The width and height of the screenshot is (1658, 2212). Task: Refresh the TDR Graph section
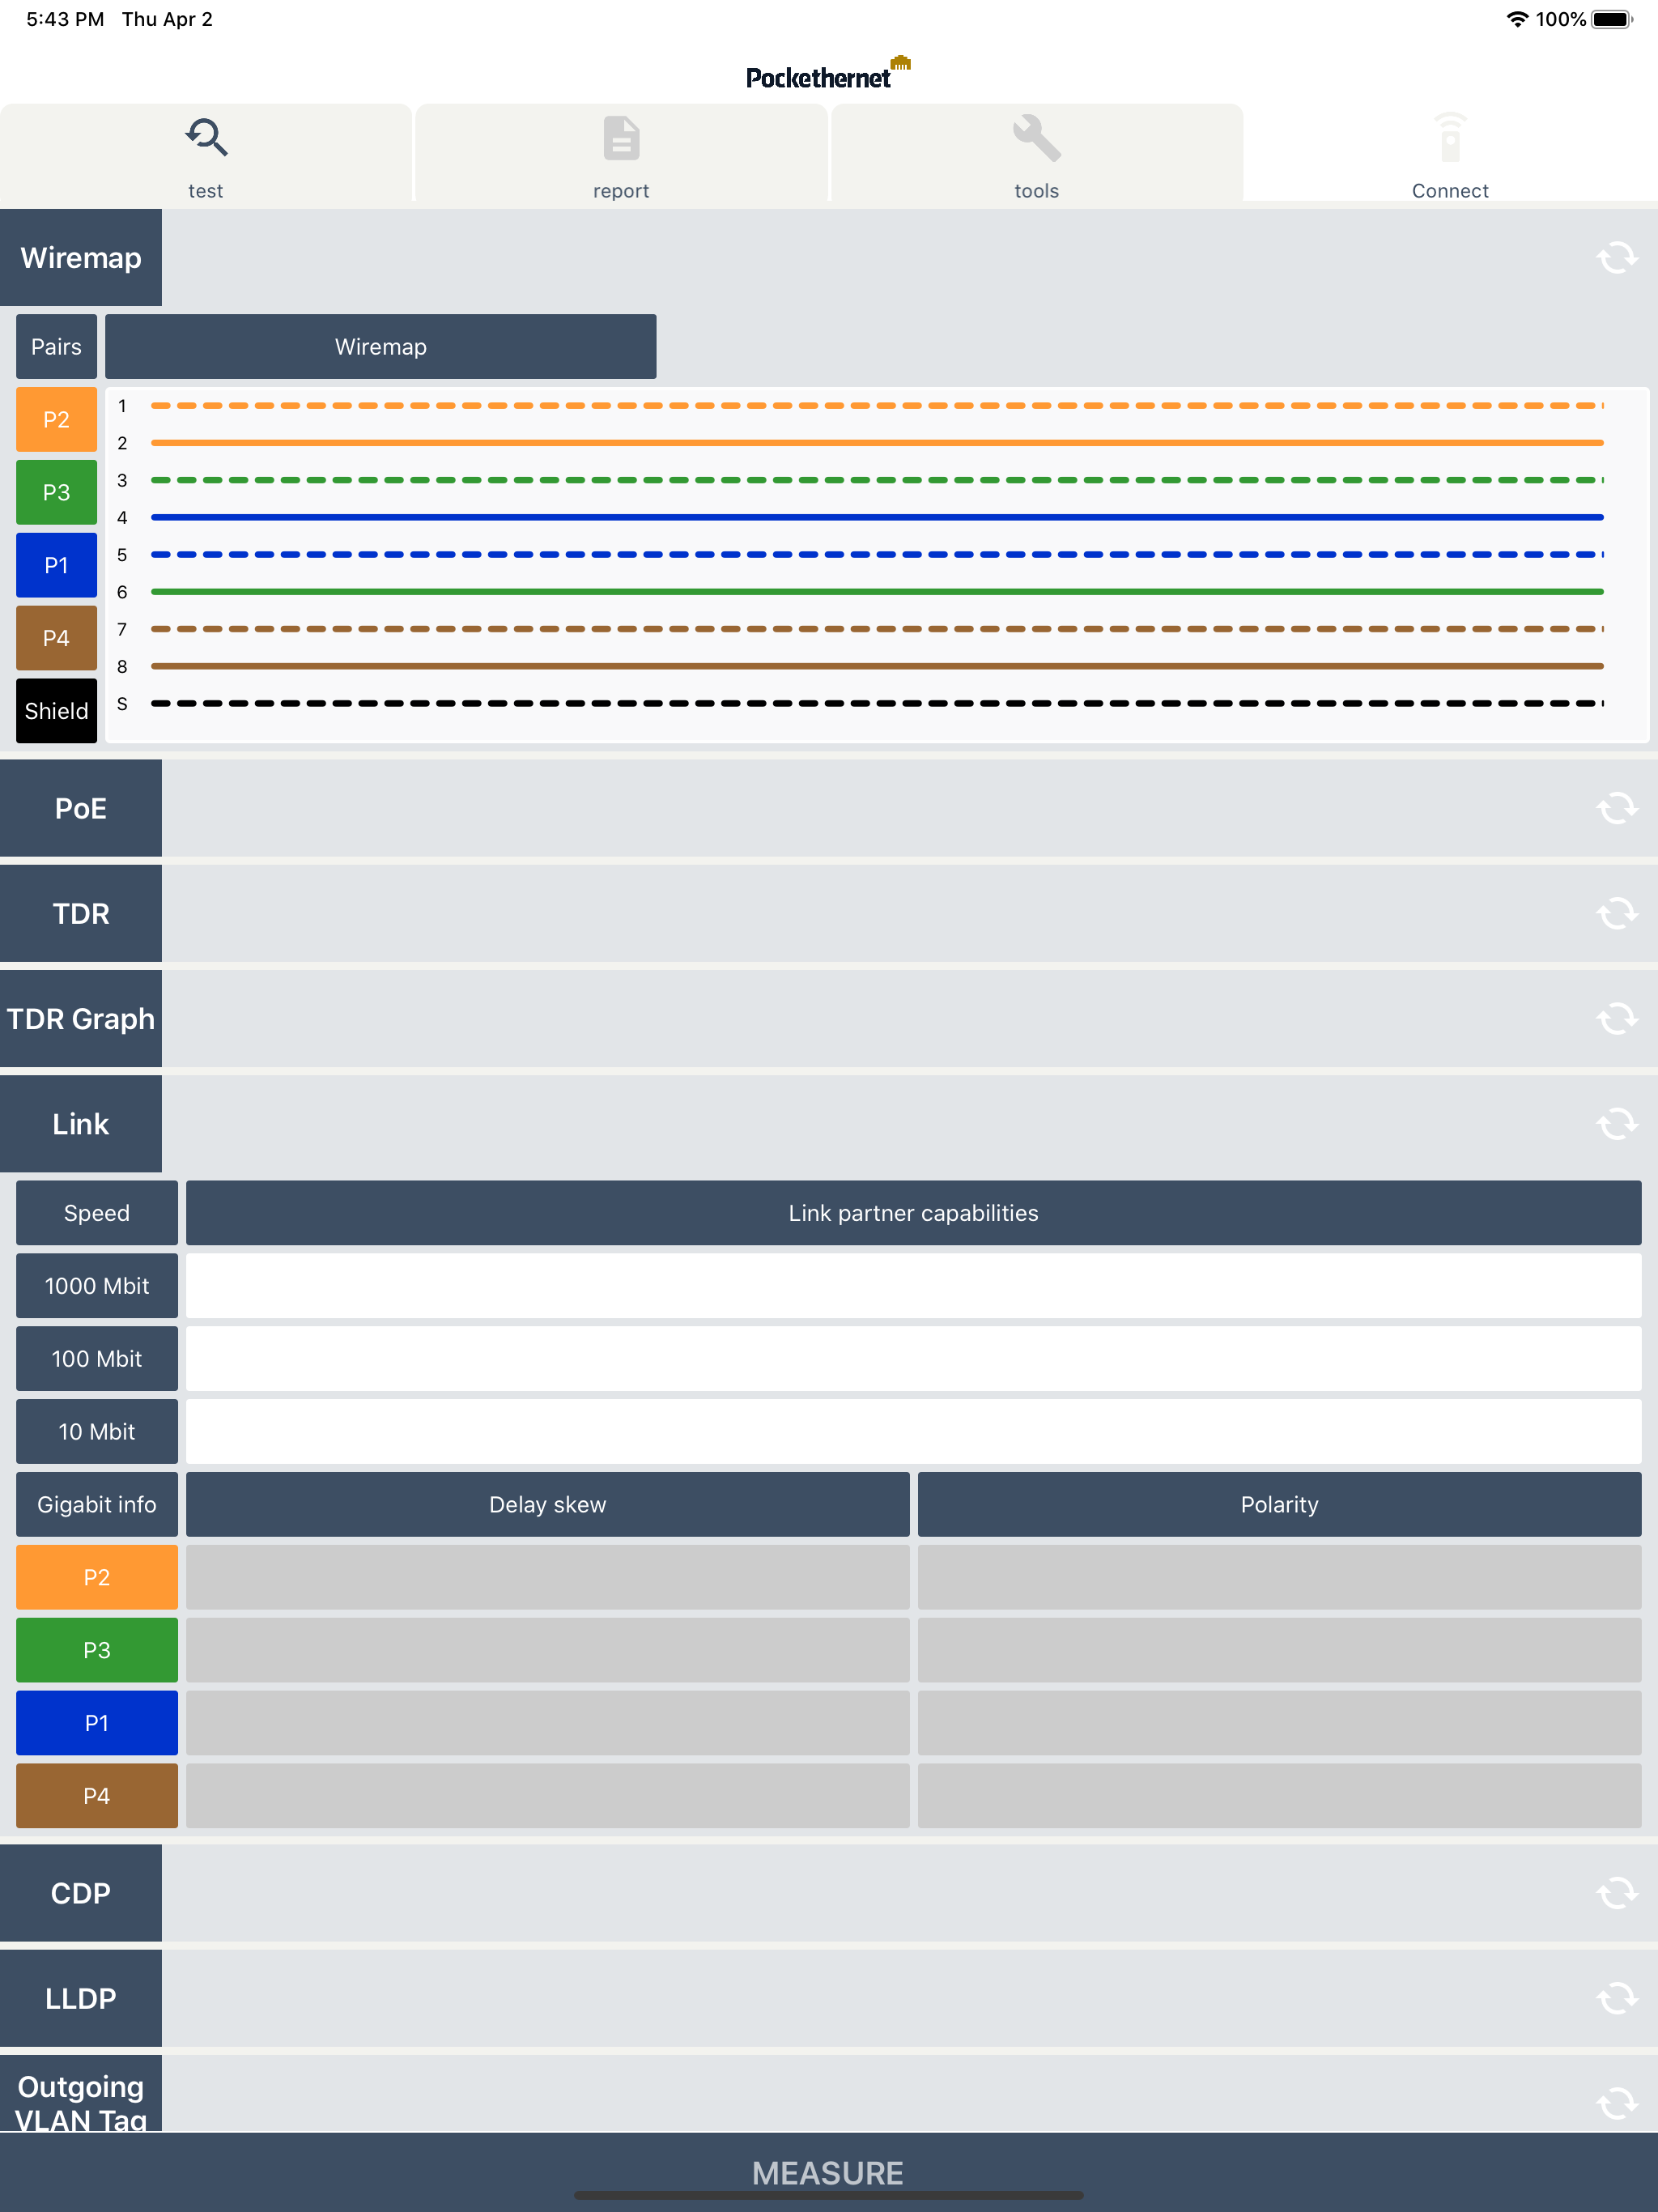(1616, 1019)
